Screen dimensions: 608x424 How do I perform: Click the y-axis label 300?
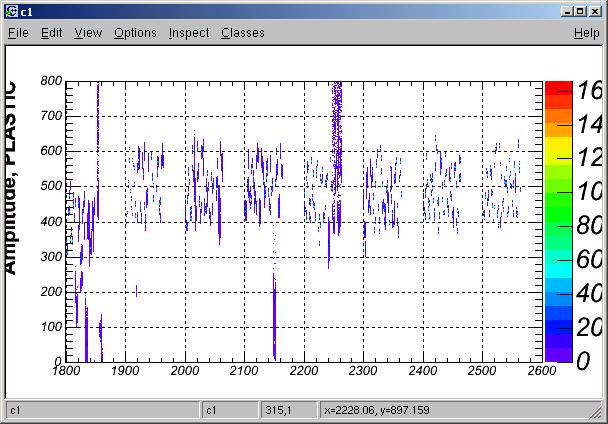[51, 256]
